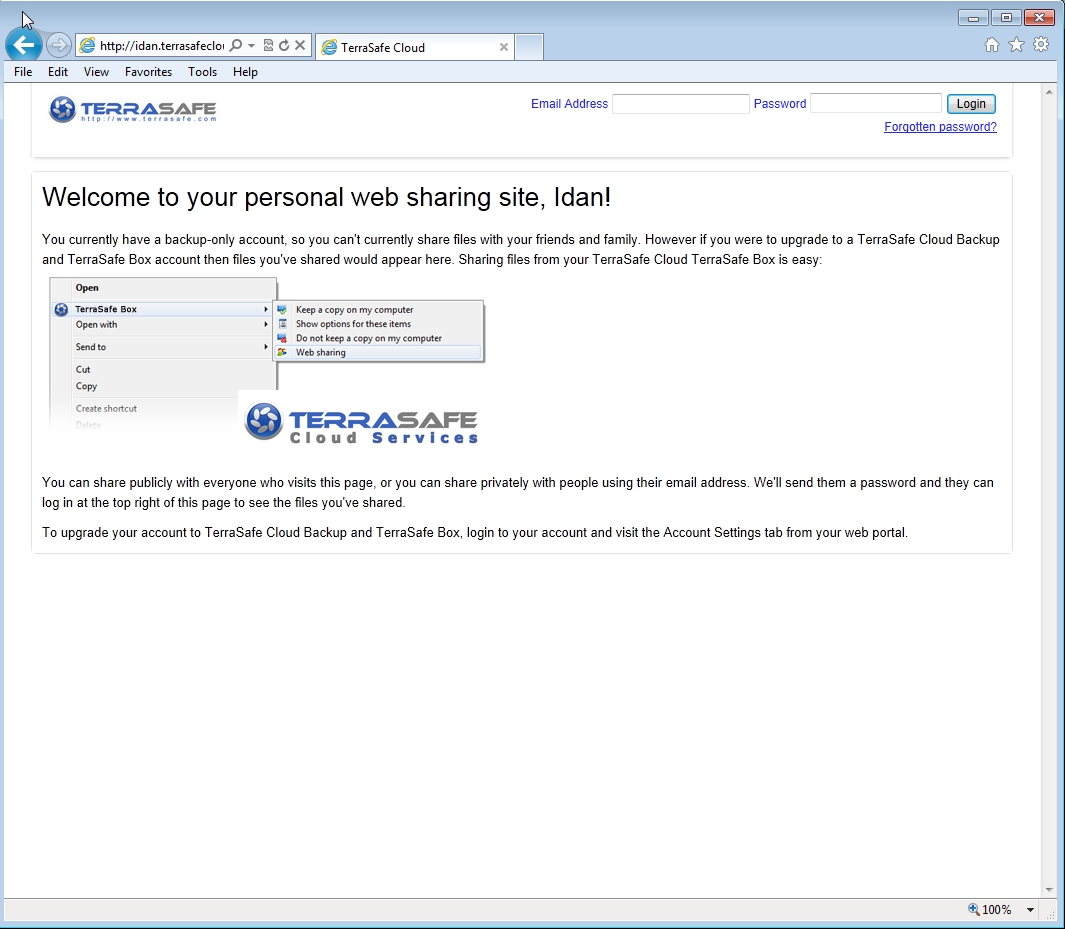Click the page heading Welcome text

pos(326,198)
